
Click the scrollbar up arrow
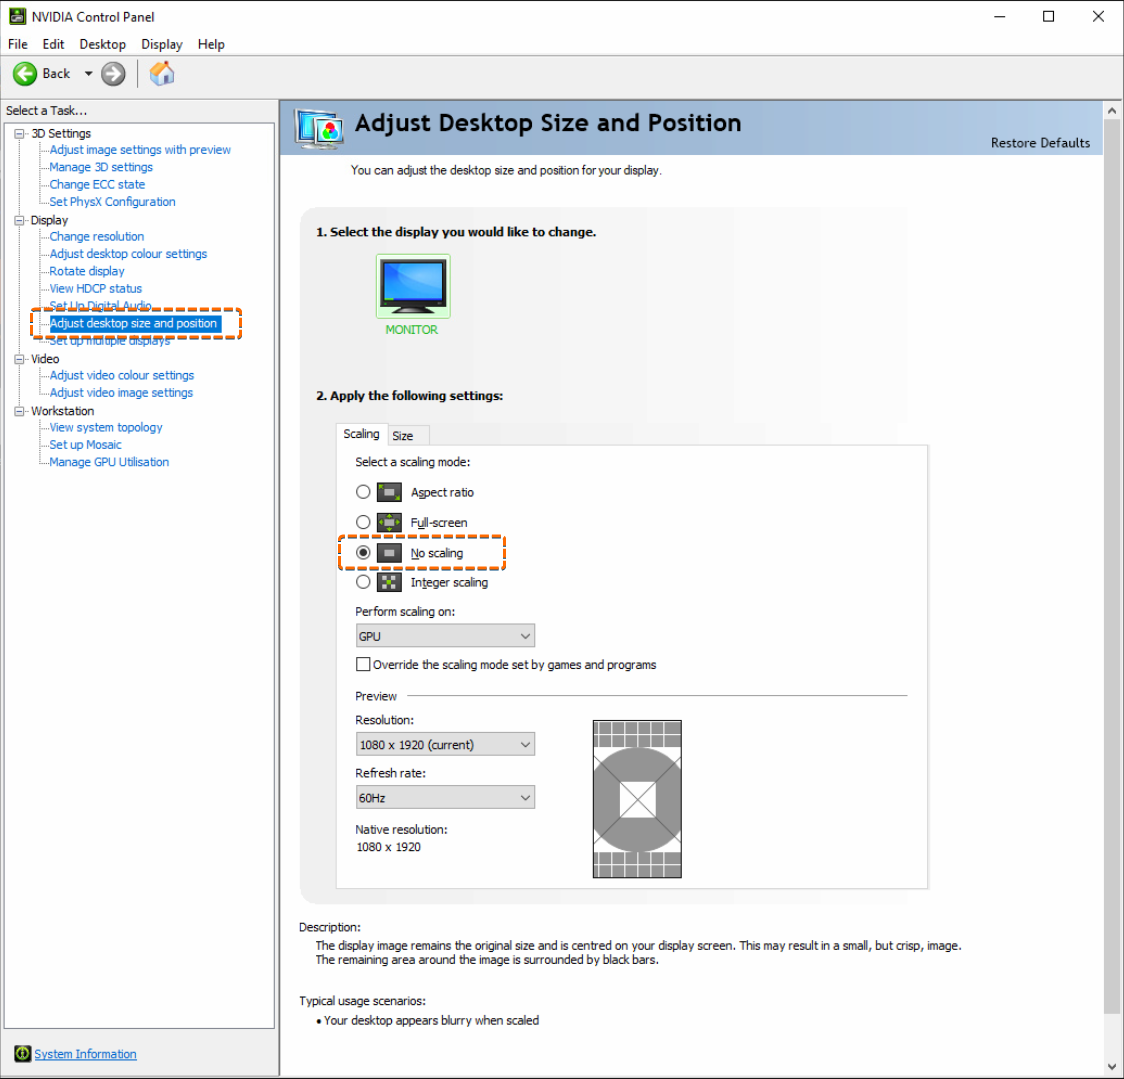click(x=1112, y=110)
